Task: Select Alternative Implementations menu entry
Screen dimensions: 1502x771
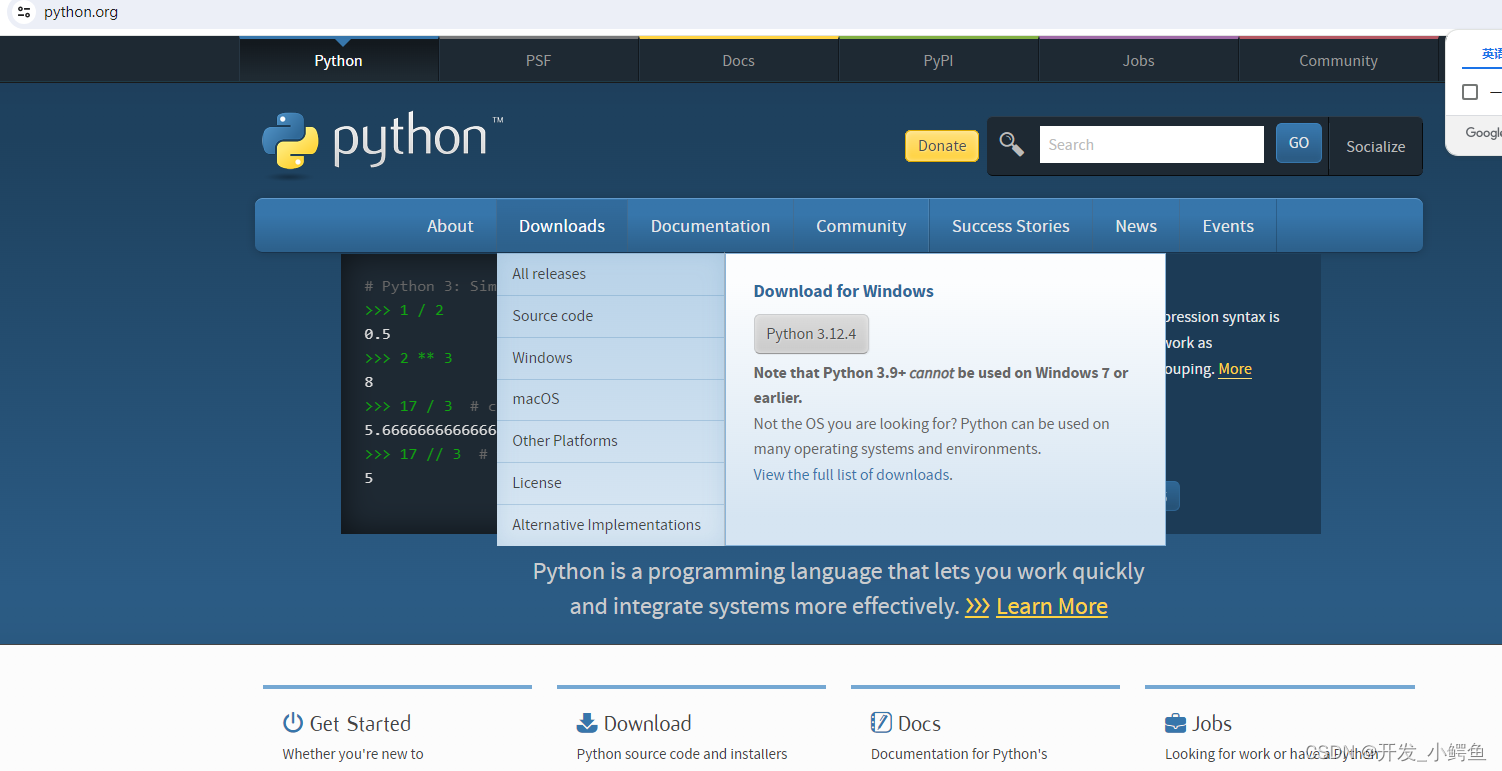Action: point(605,524)
